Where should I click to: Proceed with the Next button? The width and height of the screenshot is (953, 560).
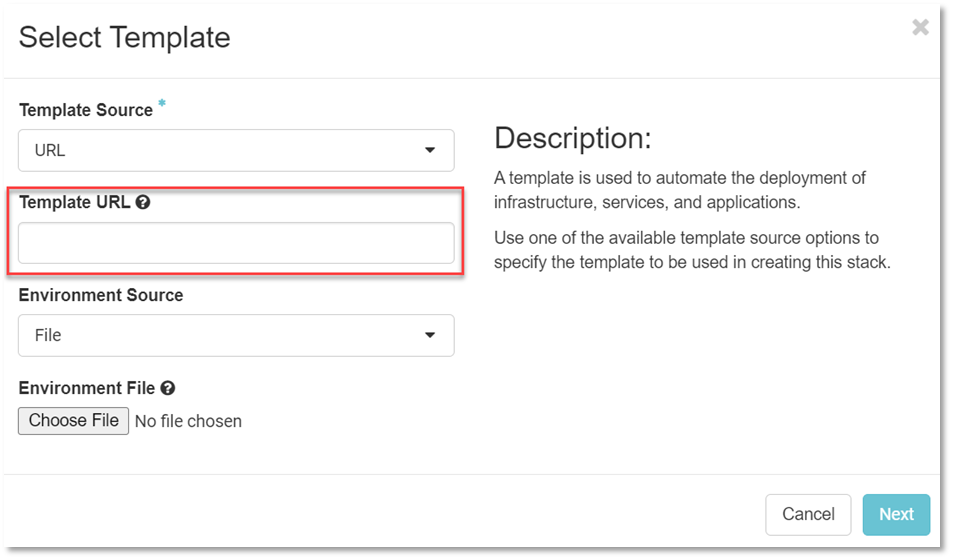pyautogui.click(x=896, y=514)
